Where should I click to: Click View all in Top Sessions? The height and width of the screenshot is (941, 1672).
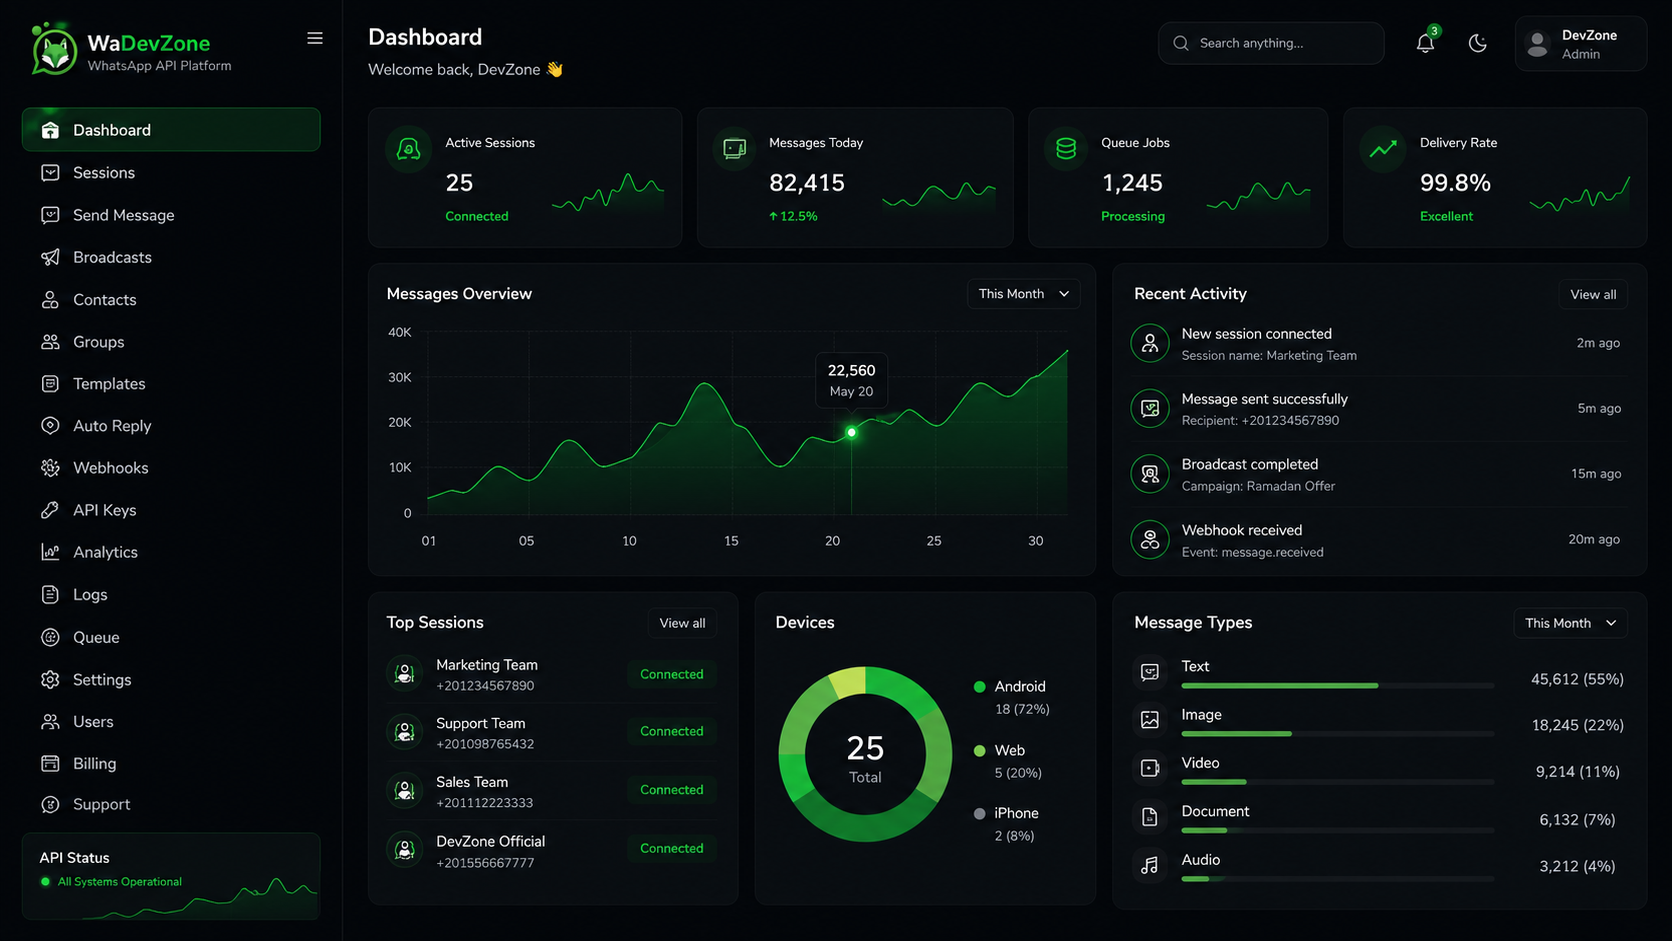click(682, 623)
